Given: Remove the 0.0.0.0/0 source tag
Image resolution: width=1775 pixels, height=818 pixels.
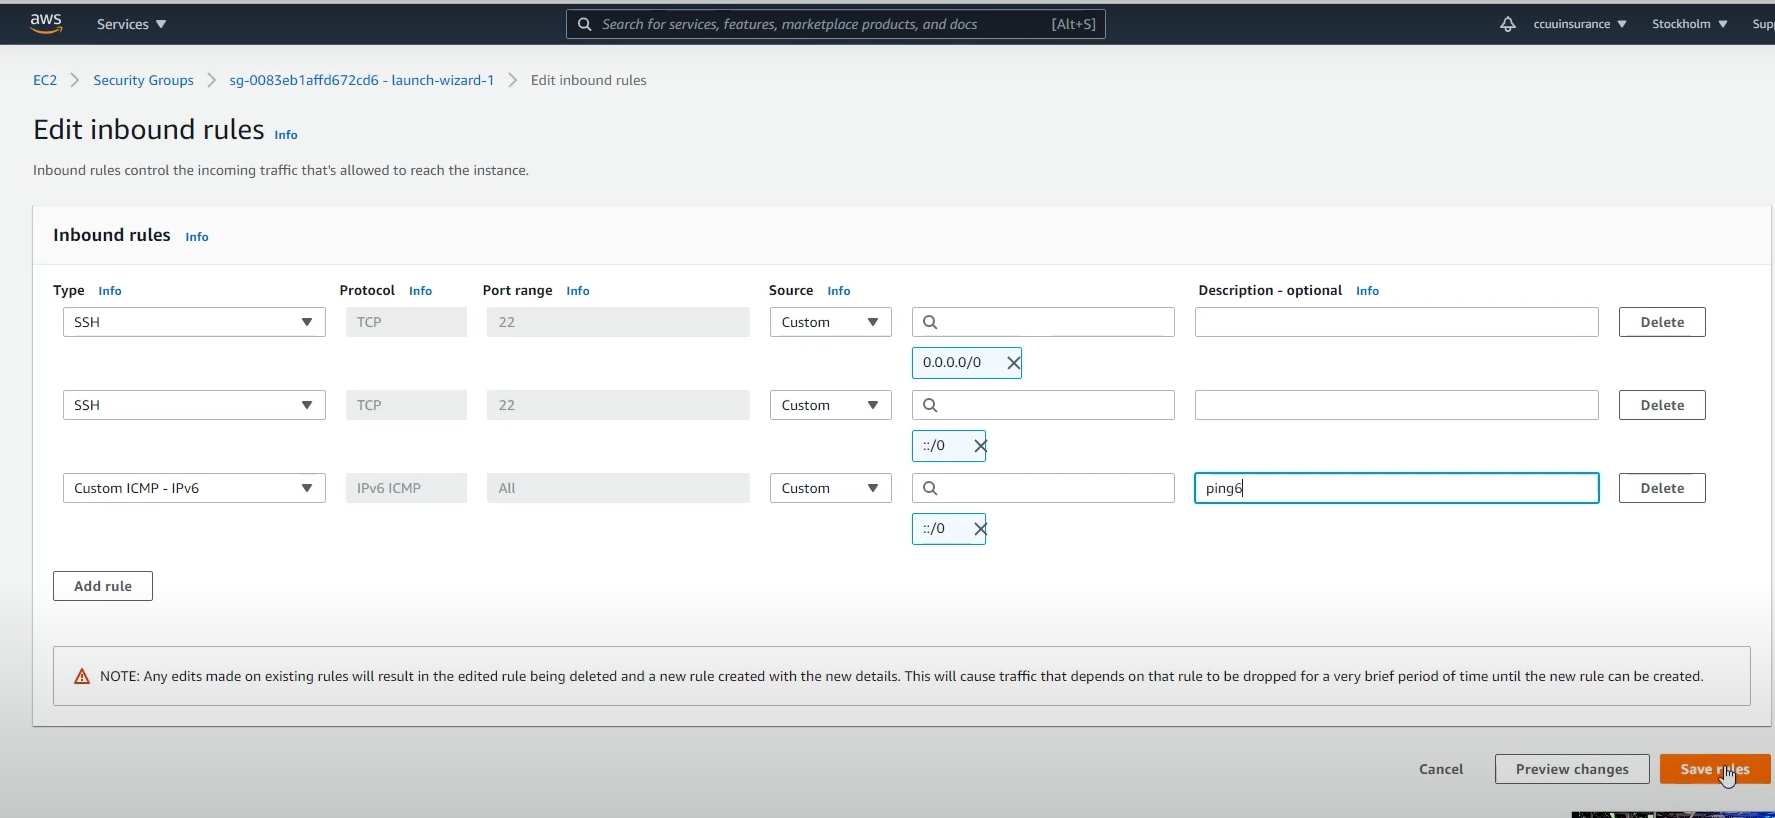Looking at the screenshot, I should click(1013, 363).
